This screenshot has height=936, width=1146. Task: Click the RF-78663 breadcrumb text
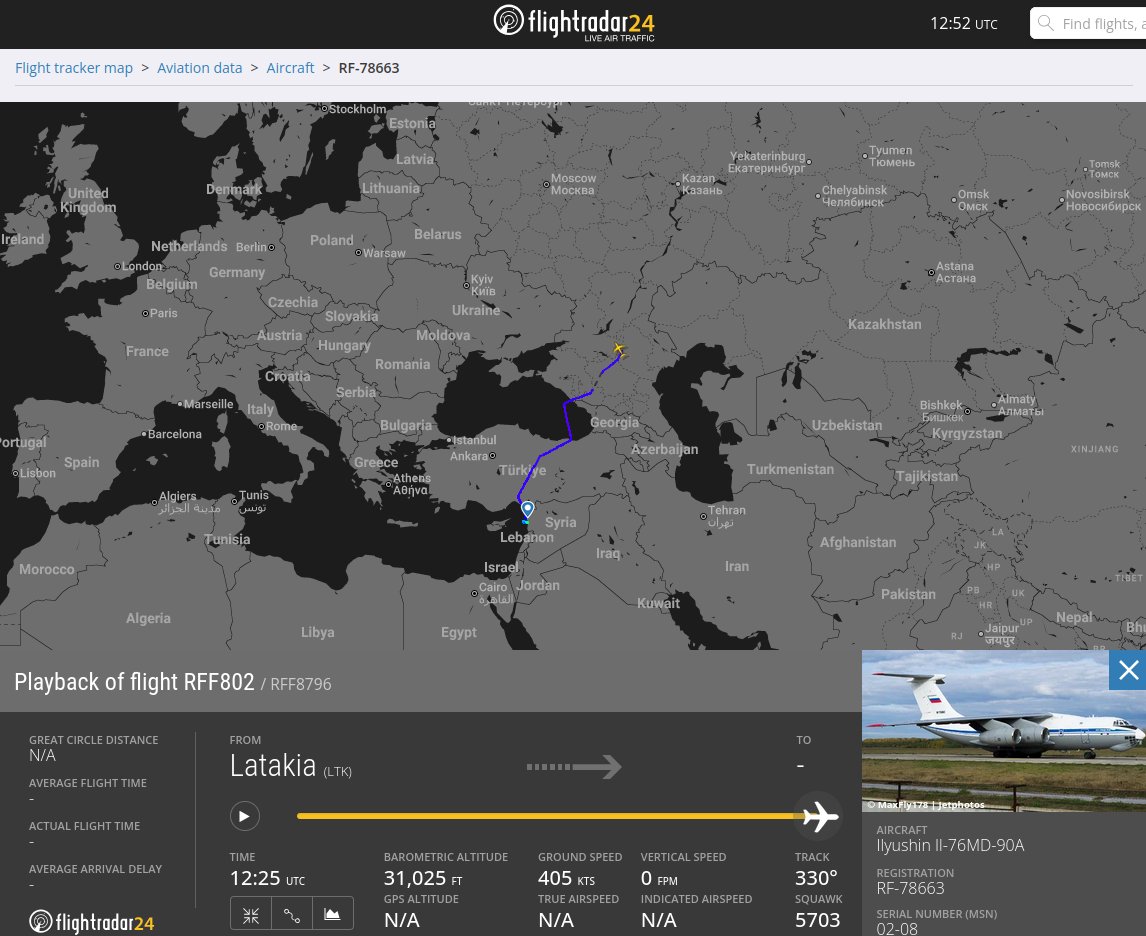369,68
